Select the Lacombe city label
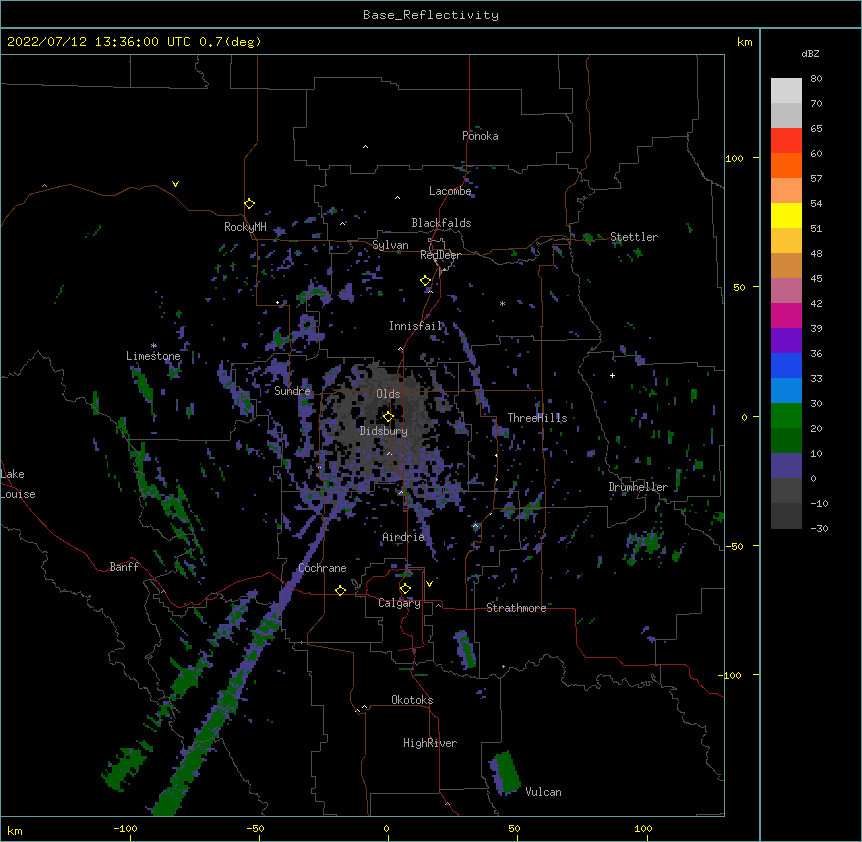 450,191
